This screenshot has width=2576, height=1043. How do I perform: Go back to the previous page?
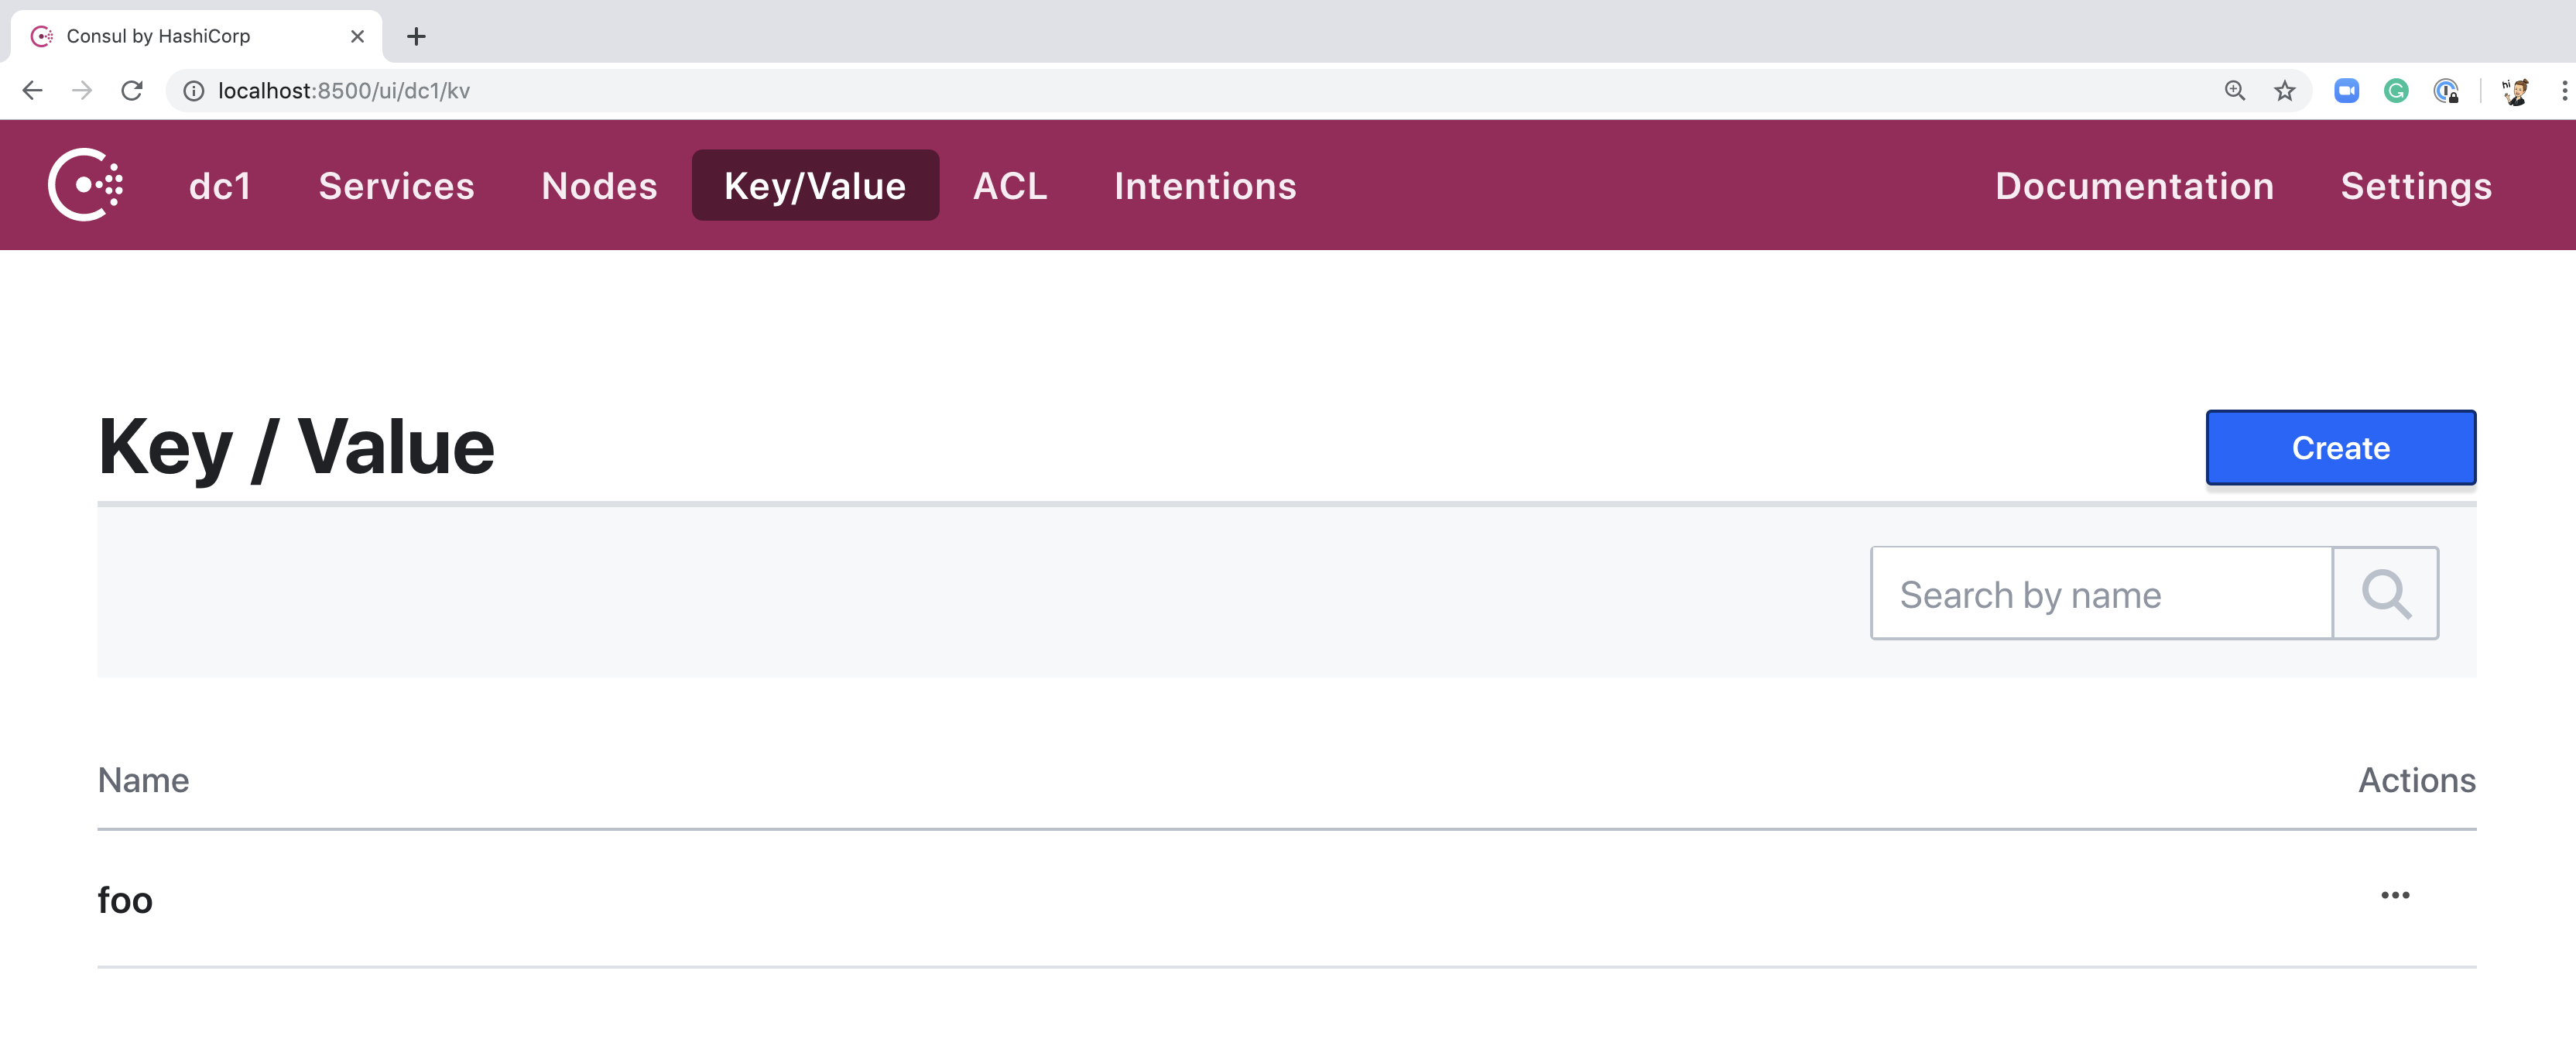click(32, 91)
